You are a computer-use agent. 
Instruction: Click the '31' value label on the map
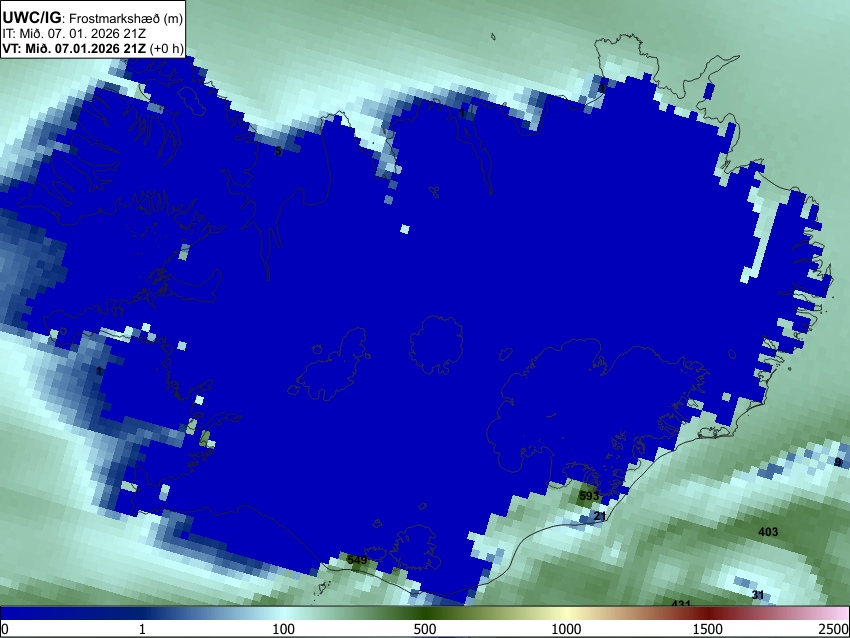pyautogui.click(x=758, y=595)
